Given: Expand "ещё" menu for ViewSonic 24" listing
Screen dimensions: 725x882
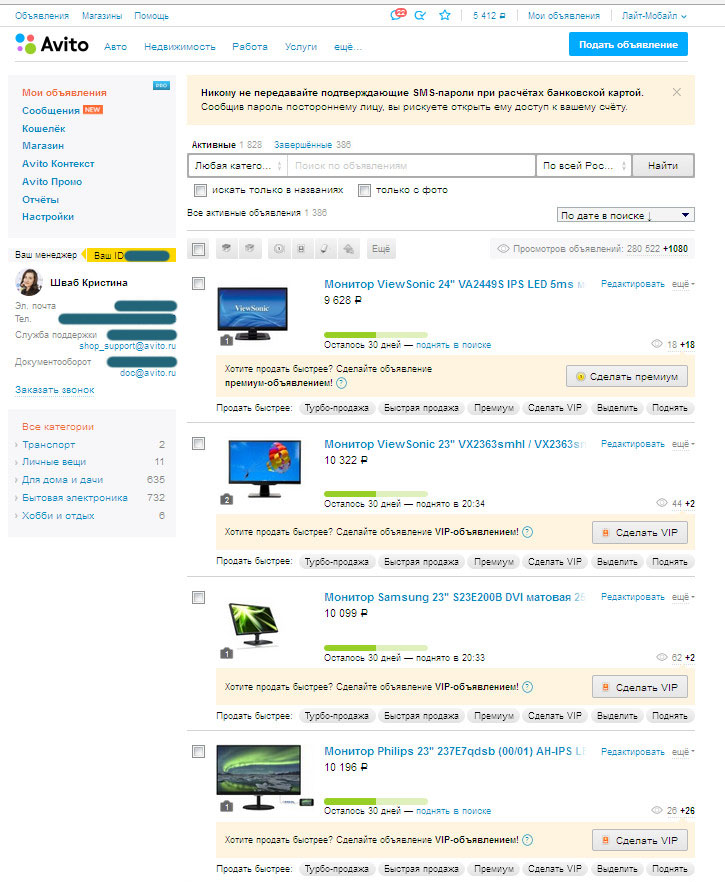Looking at the screenshot, I should coord(683,284).
